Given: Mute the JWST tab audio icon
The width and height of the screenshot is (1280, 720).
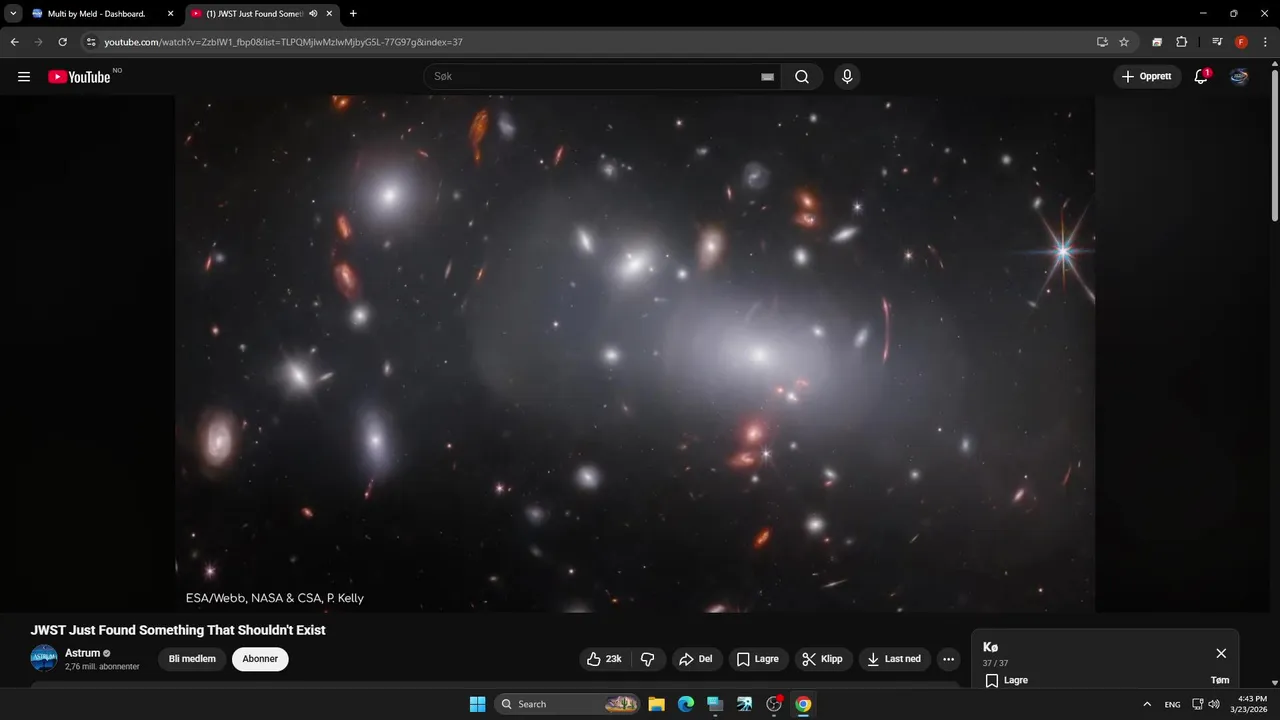Looking at the screenshot, I should point(314,14).
